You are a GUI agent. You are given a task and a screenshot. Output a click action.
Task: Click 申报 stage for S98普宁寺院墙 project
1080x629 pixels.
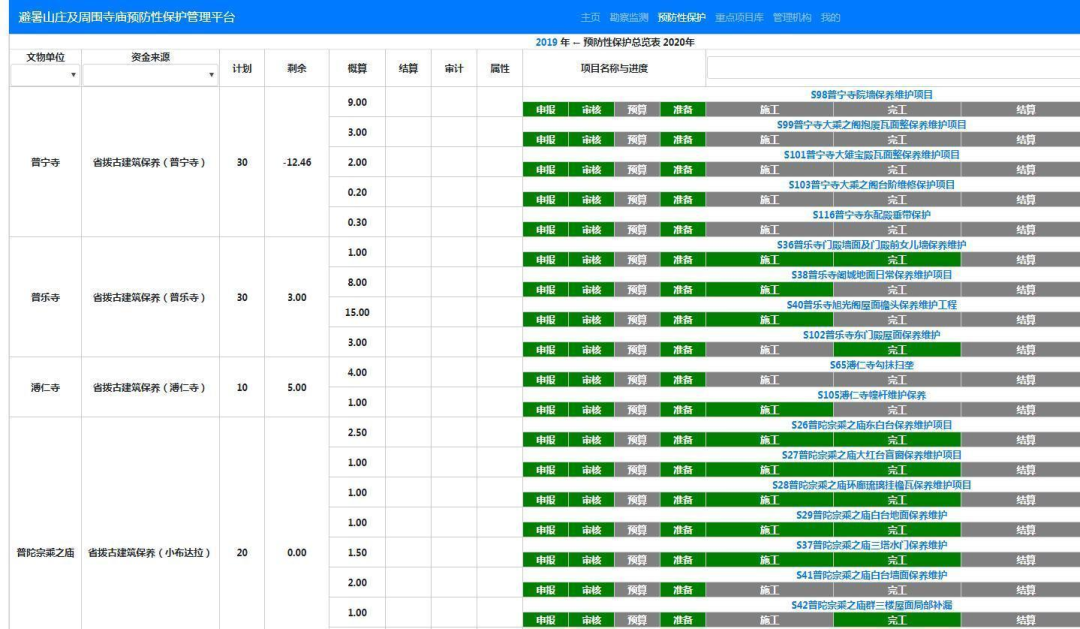click(x=545, y=110)
